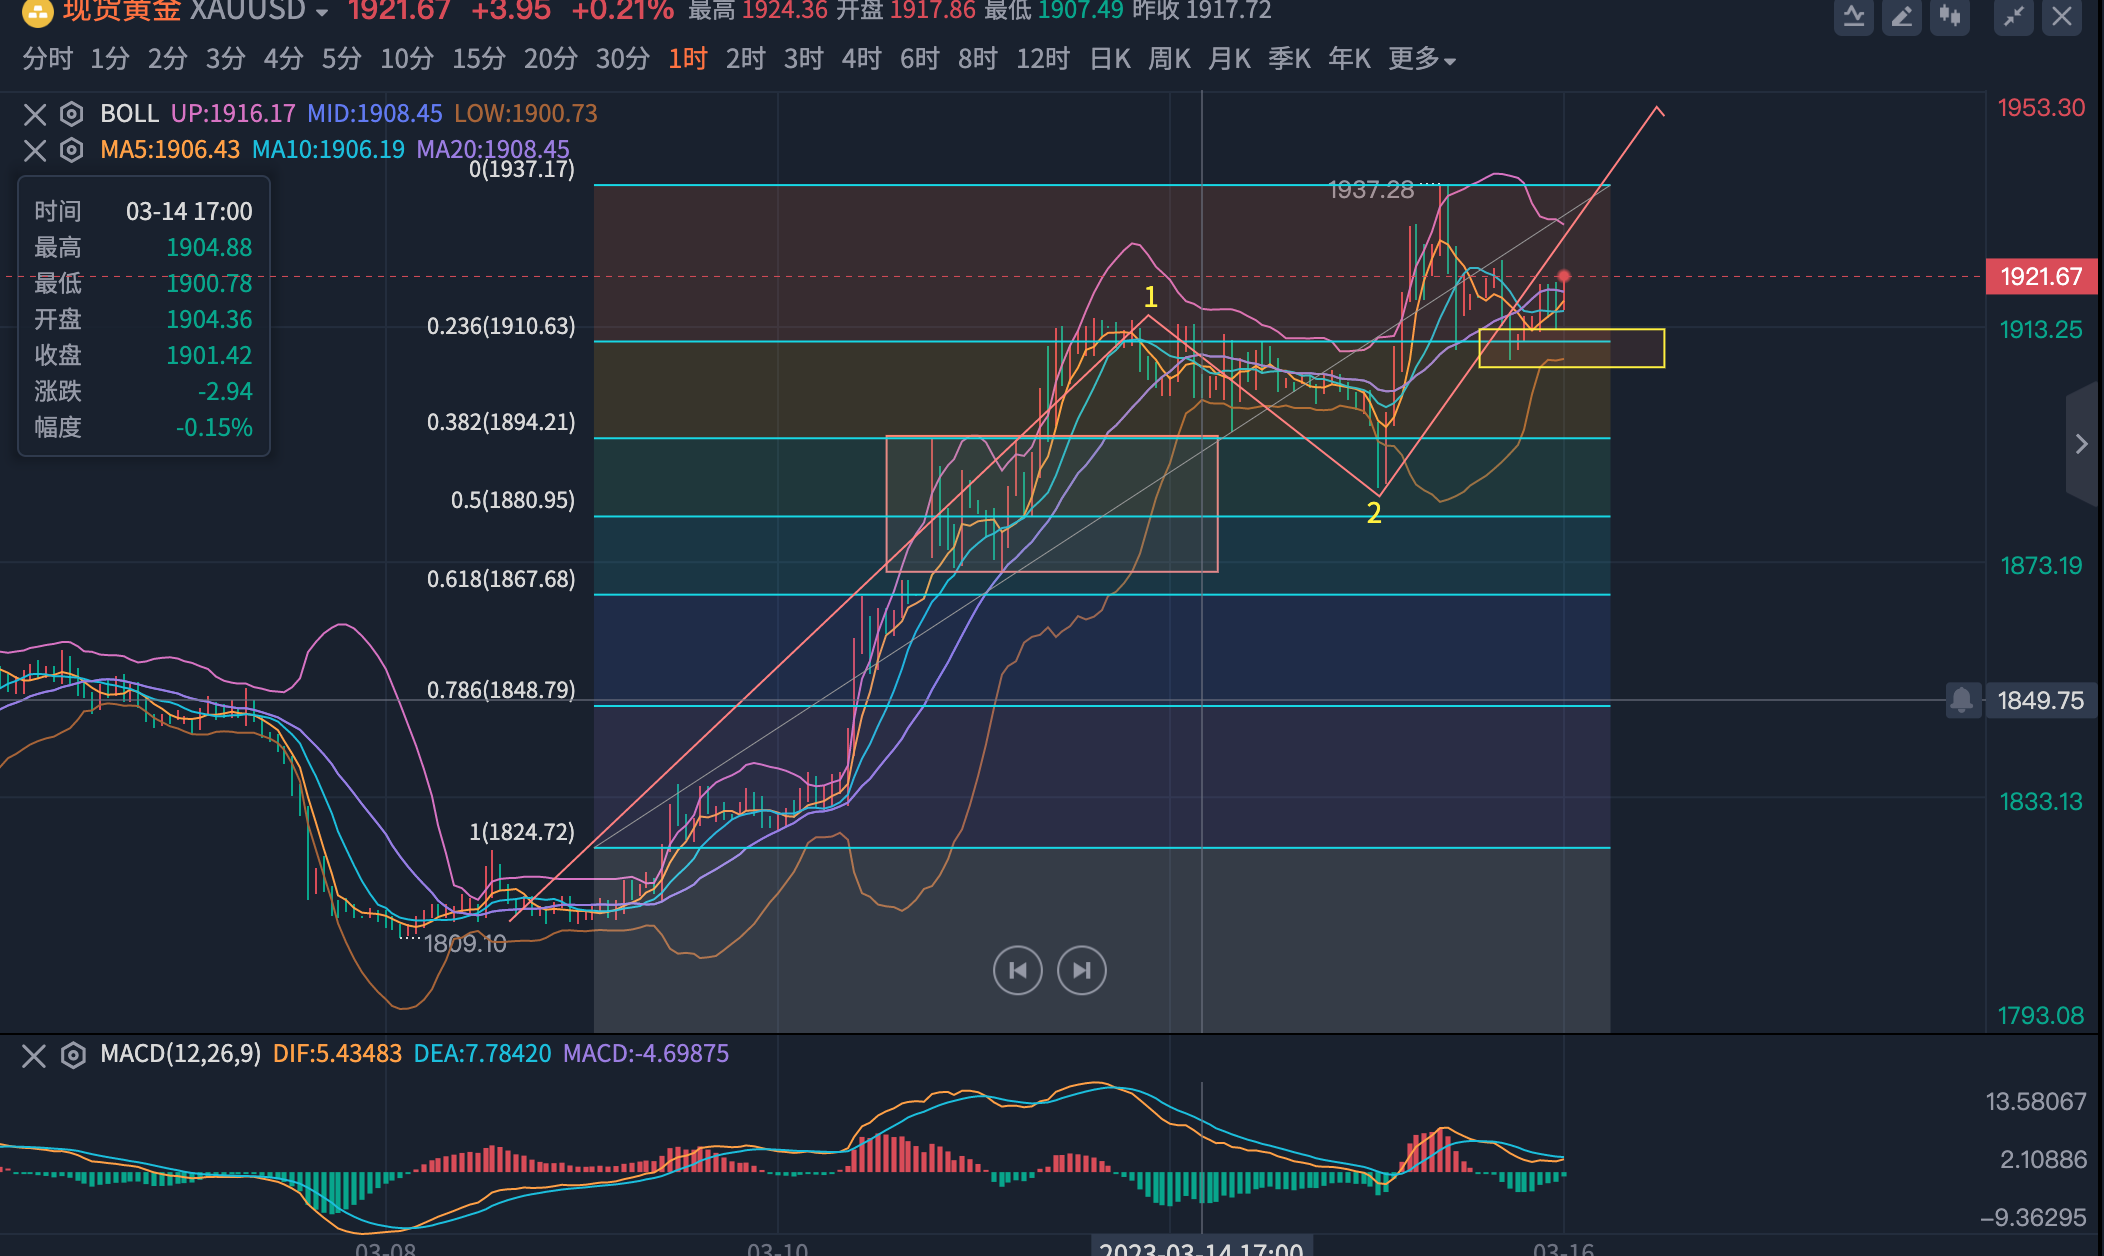Image resolution: width=2104 pixels, height=1256 pixels.
Task: Click the collapse fullscreen arrows icon
Action: pos(2013,17)
